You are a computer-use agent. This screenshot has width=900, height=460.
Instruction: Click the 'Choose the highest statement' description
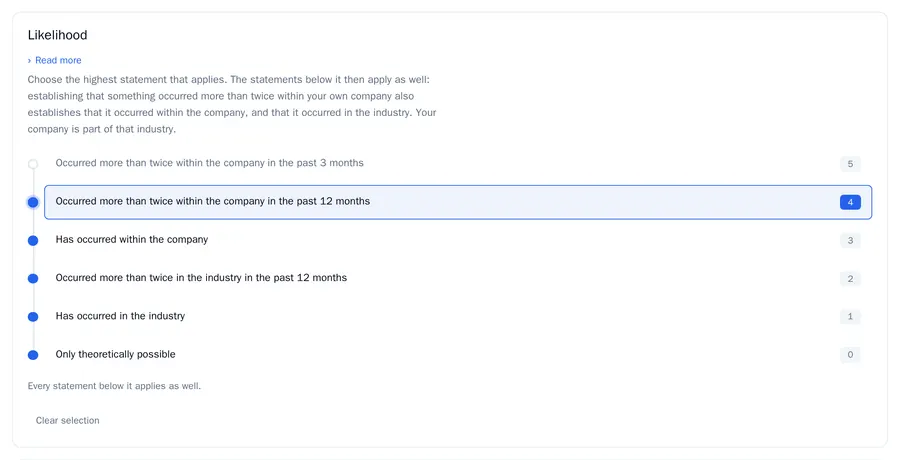click(x=232, y=105)
